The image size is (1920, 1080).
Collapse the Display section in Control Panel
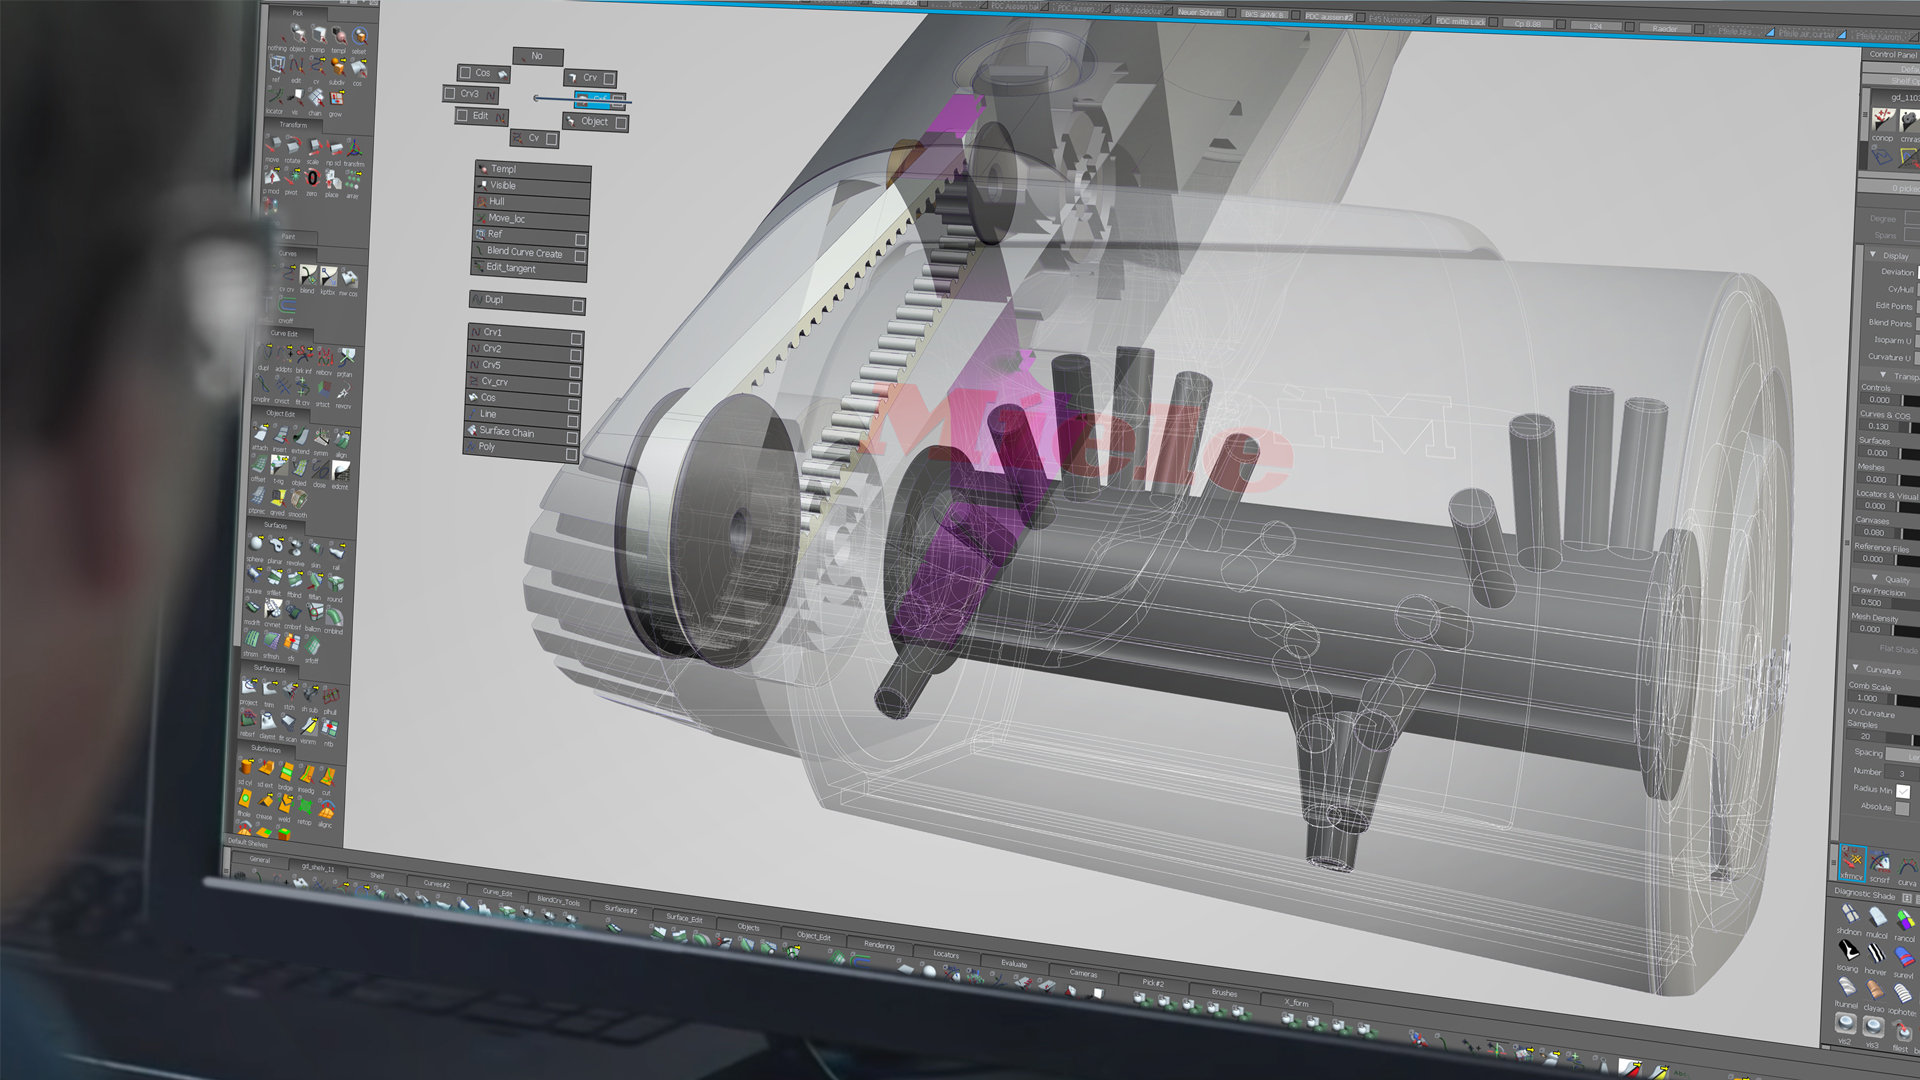(x=1873, y=255)
